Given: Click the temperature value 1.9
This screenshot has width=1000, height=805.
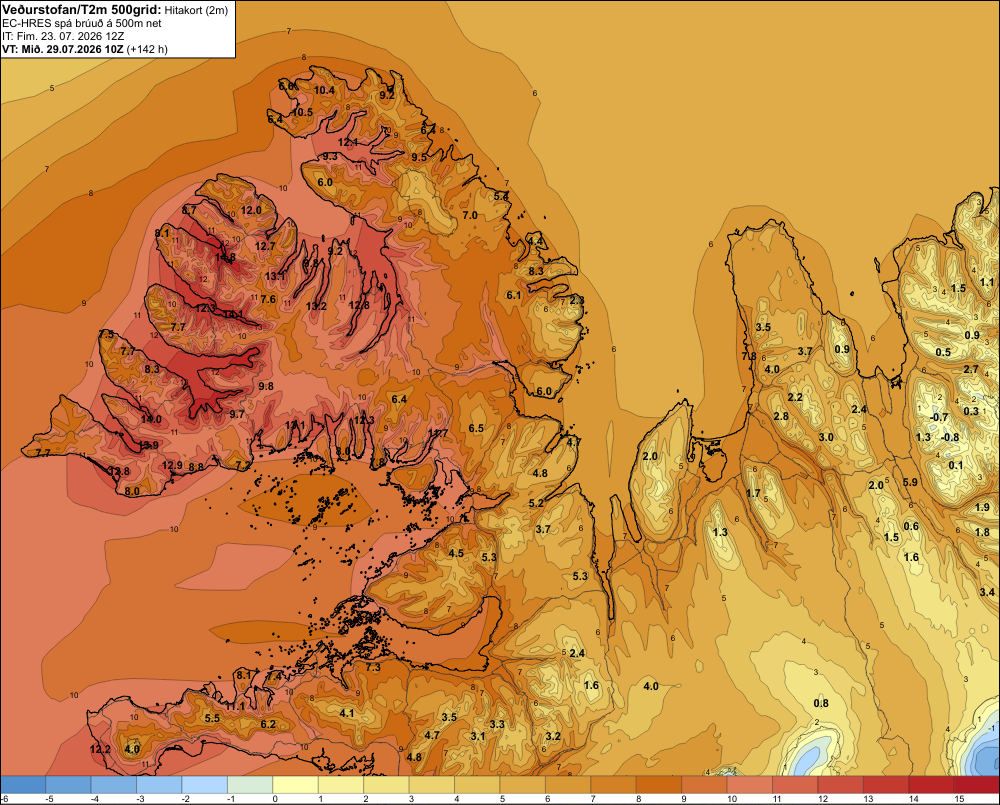Looking at the screenshot, I should coord(983,507).
